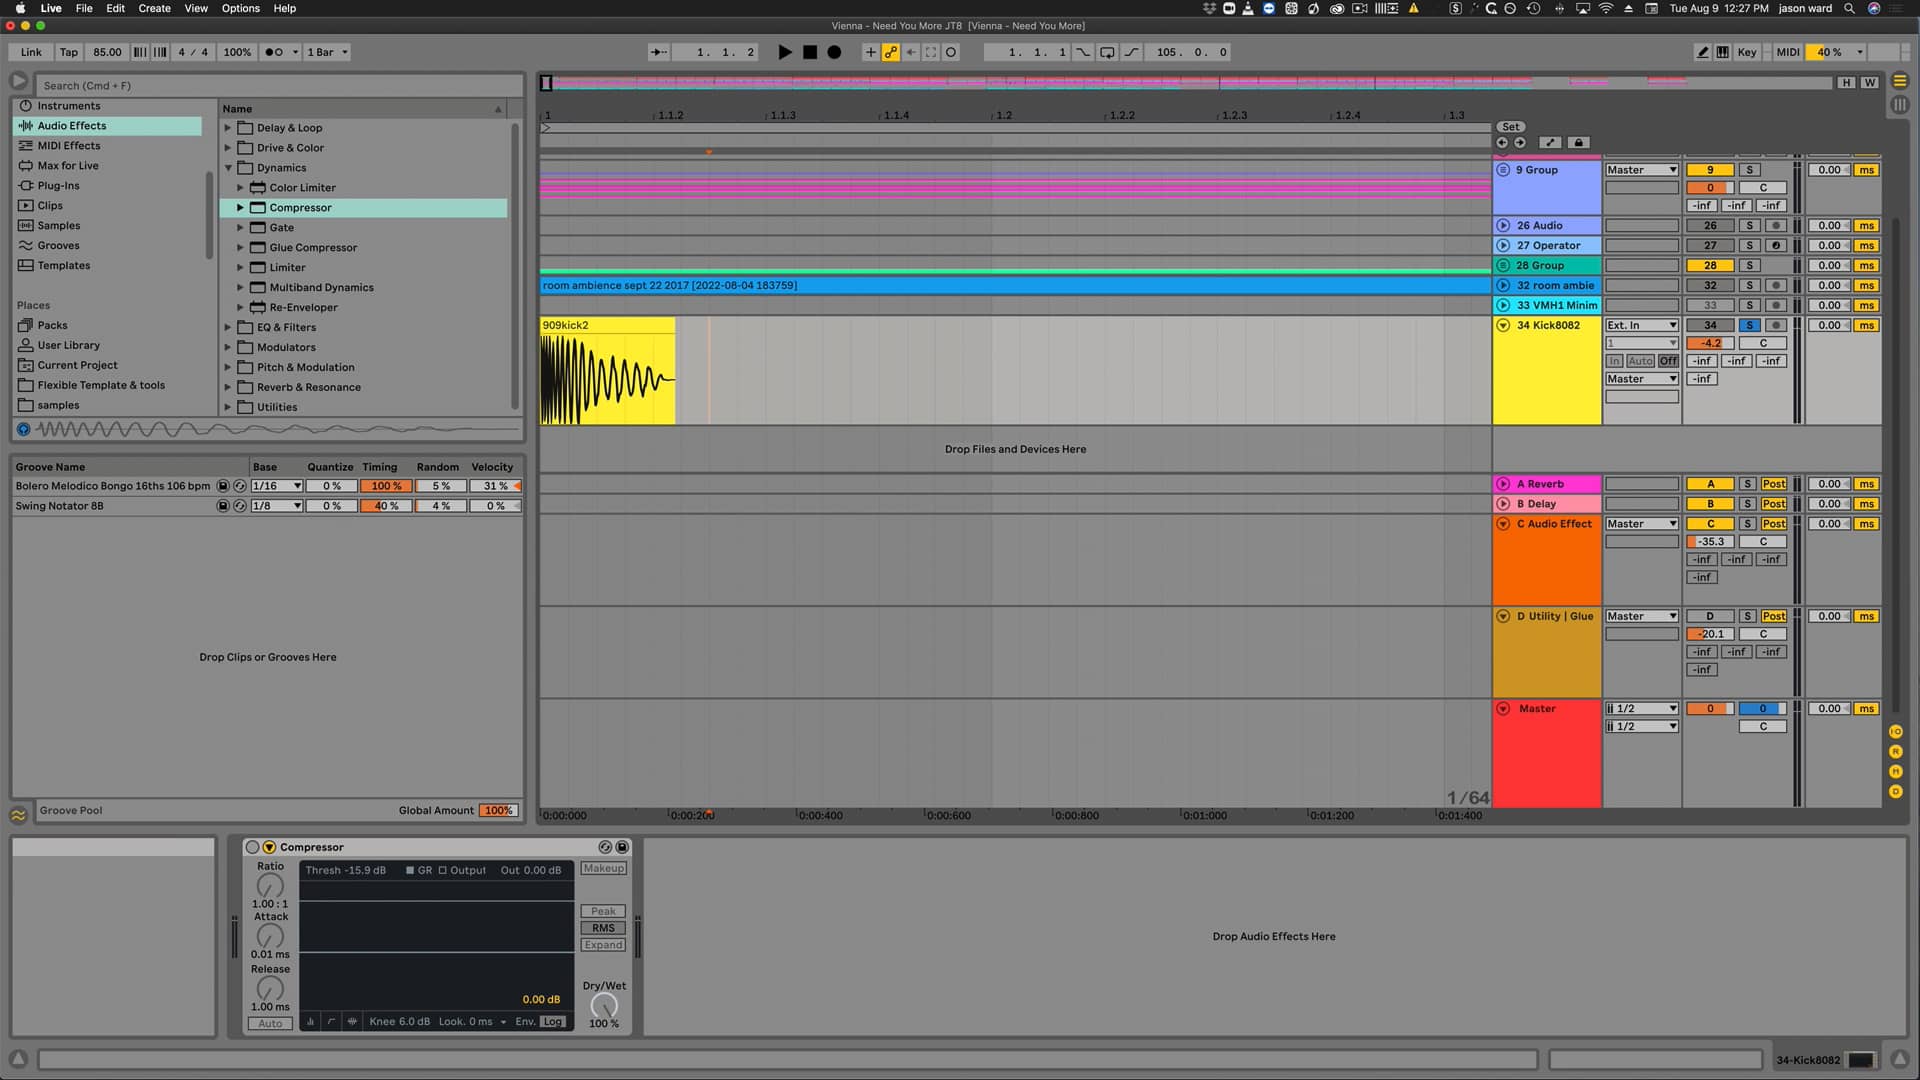The width and height of the screenshot is (1920, 1080).
Task: Select the MIDI Effects category
Action: (x=68, y=146)
